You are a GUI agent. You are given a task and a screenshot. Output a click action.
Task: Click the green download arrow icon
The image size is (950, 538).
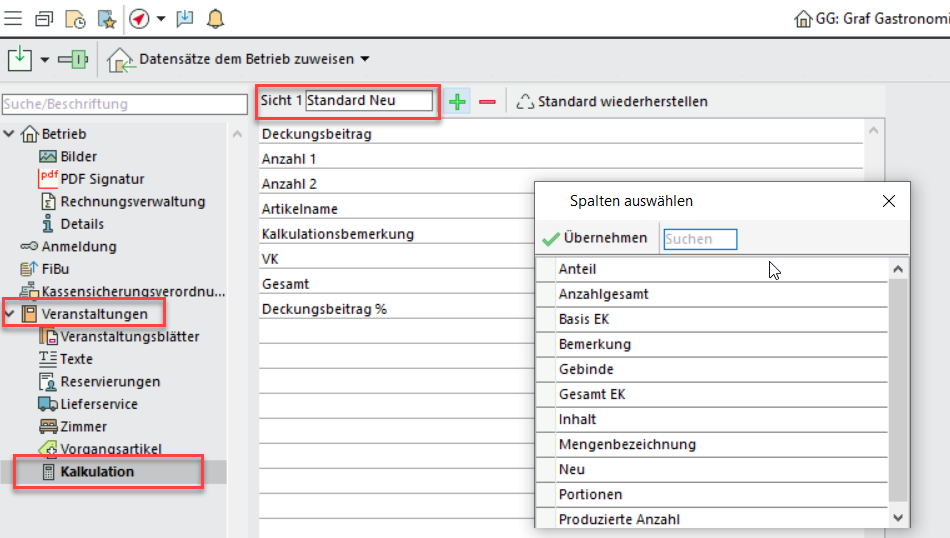pyautogui.click(x=20, y=59)
